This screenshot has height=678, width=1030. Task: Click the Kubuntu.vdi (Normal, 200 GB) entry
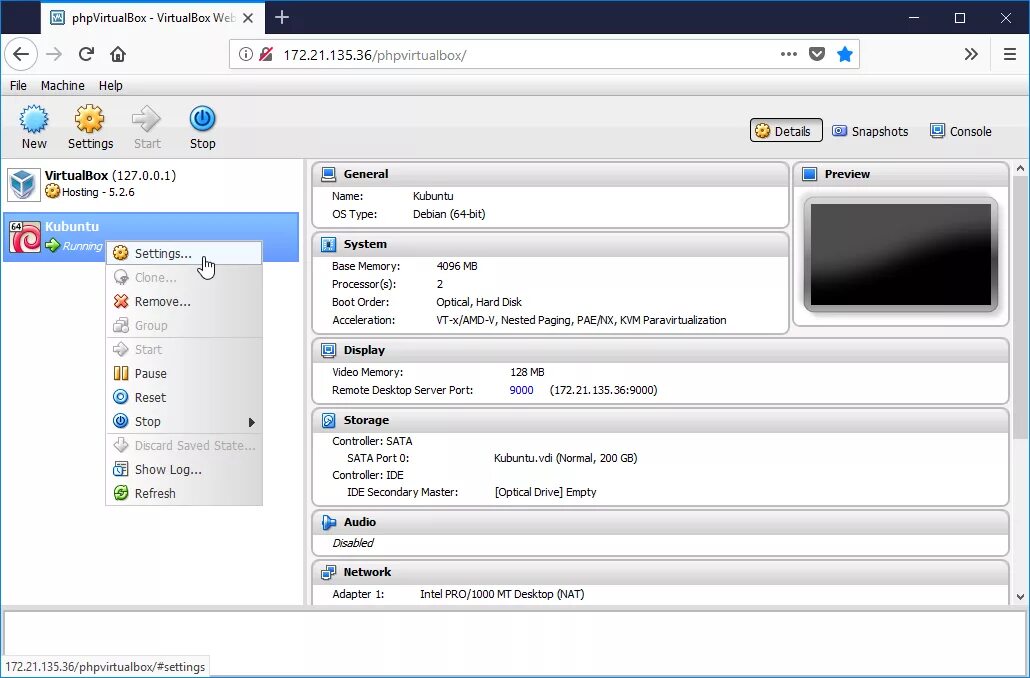pyautogui.click(x=566, y=459)
